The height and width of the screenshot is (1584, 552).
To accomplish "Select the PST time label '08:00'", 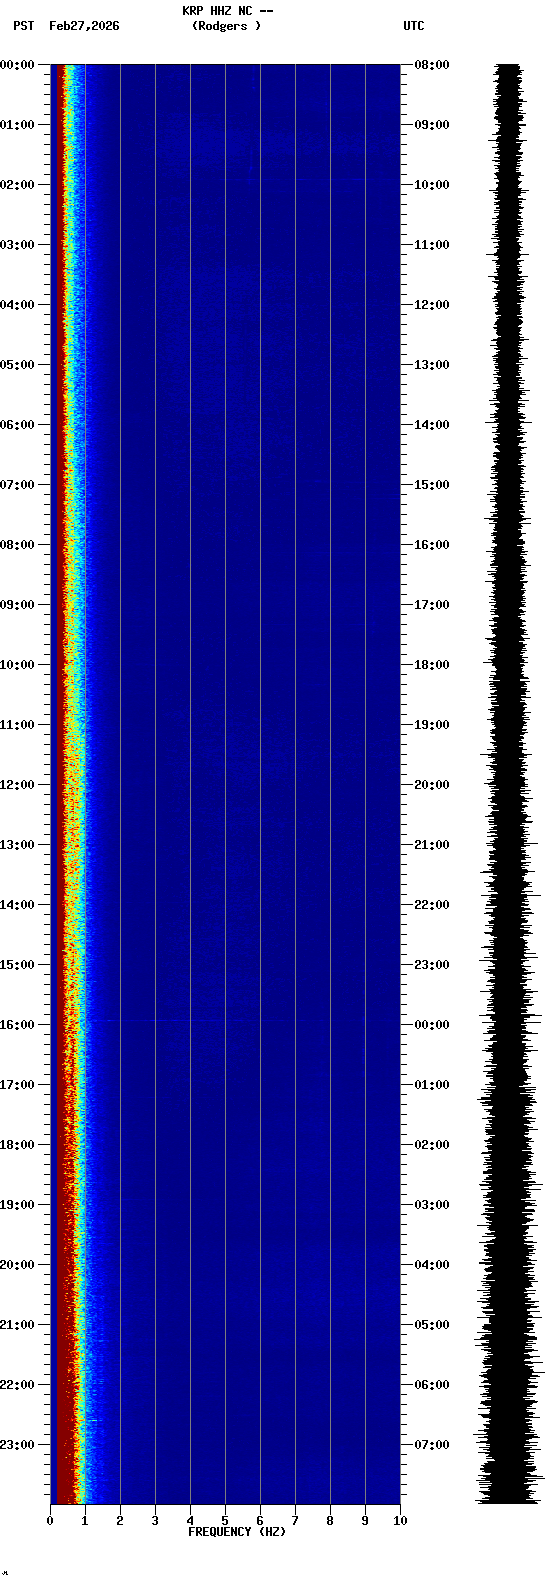I will (17, 545).
